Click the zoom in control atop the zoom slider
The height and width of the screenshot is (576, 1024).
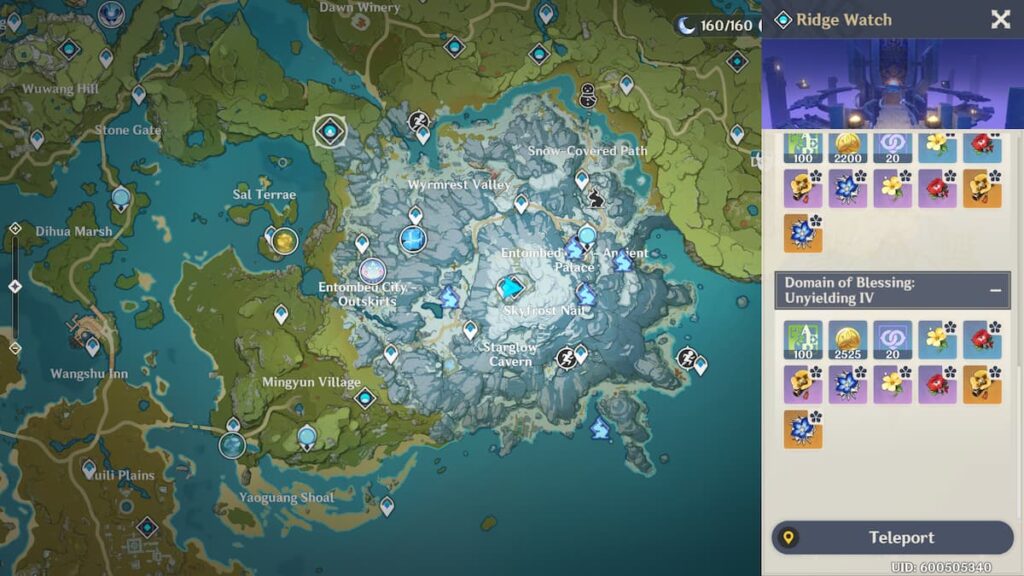[15, 228]
